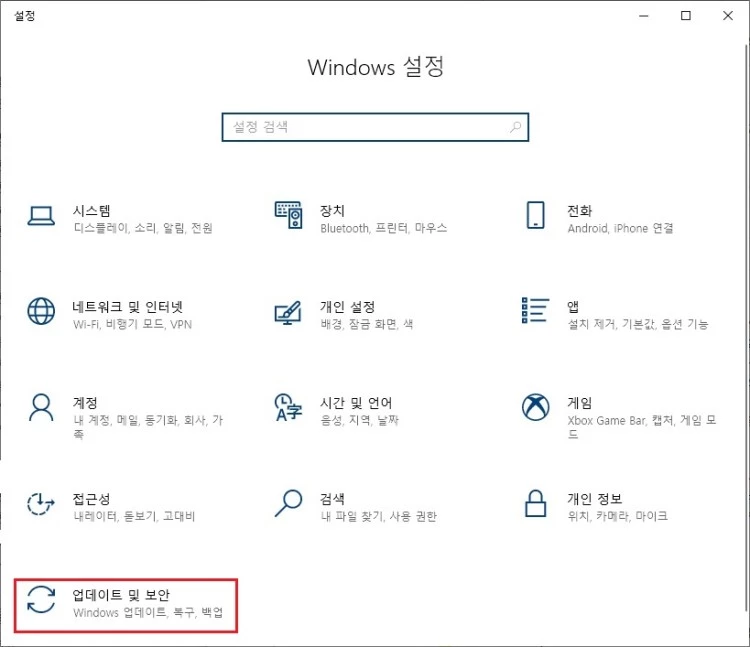This screenshot has height=647, width=750.
Task: Click the text 설치 제거, 기본값, 옵션 기능
Action: pos(638,324)
